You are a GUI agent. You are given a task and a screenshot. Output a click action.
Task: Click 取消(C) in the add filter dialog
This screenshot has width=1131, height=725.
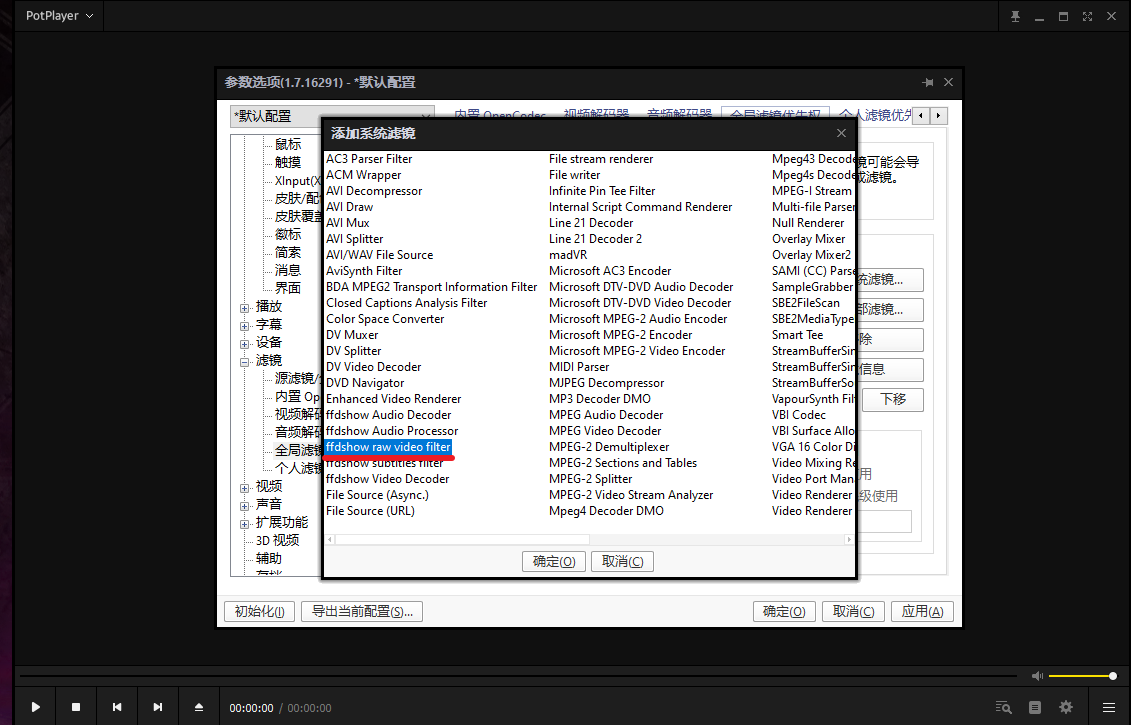point(622,561)
